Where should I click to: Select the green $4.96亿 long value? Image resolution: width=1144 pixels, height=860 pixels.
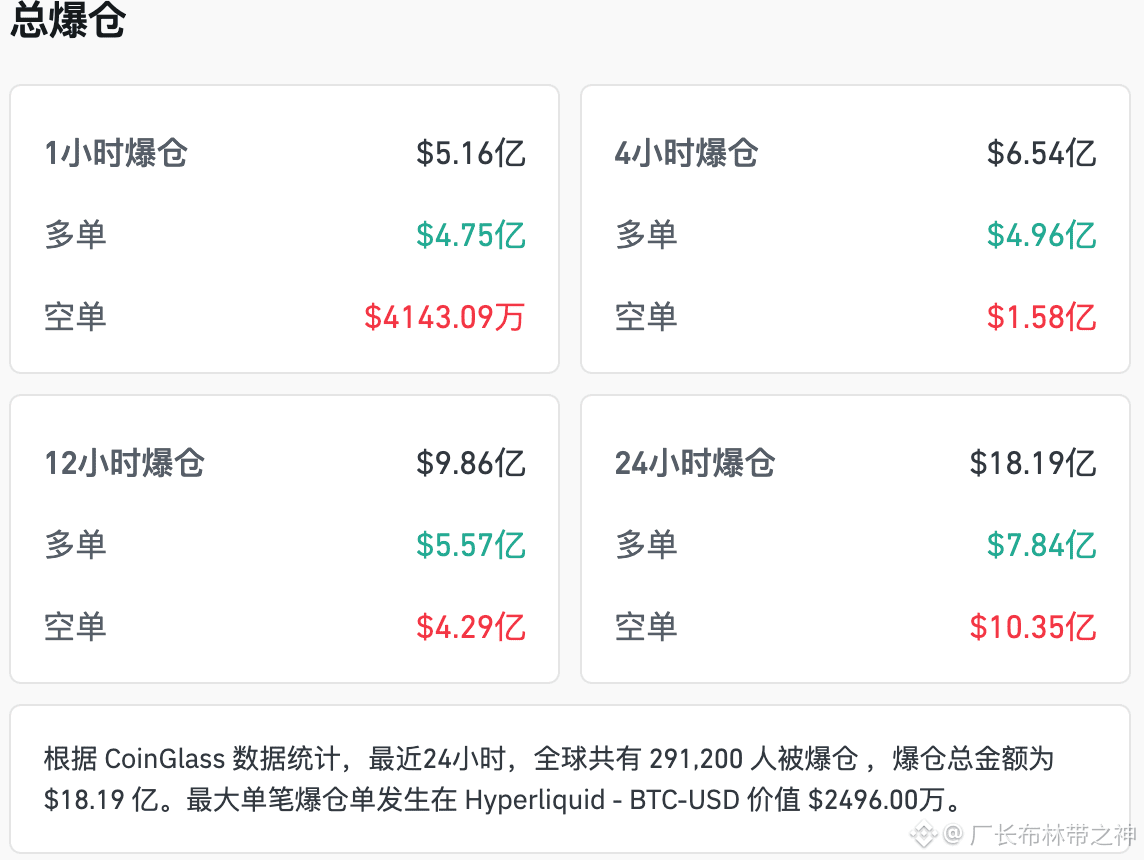tap(1041, 235)
